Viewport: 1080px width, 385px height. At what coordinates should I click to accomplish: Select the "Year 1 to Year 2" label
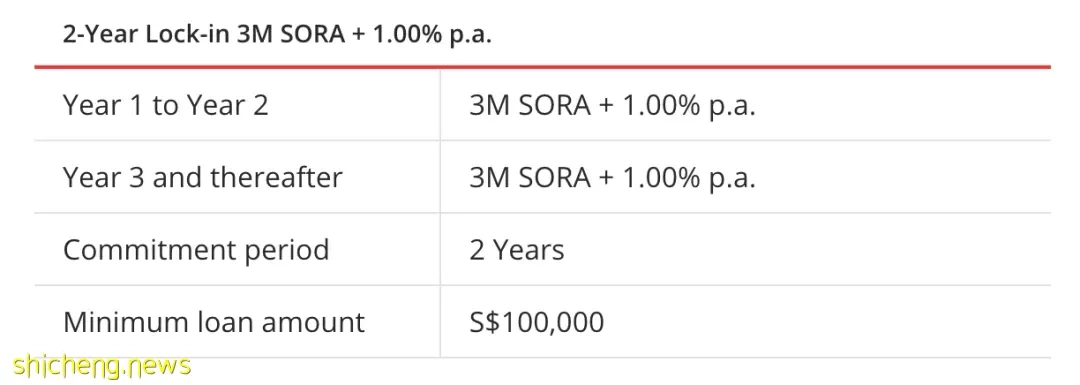pos(165,105)
